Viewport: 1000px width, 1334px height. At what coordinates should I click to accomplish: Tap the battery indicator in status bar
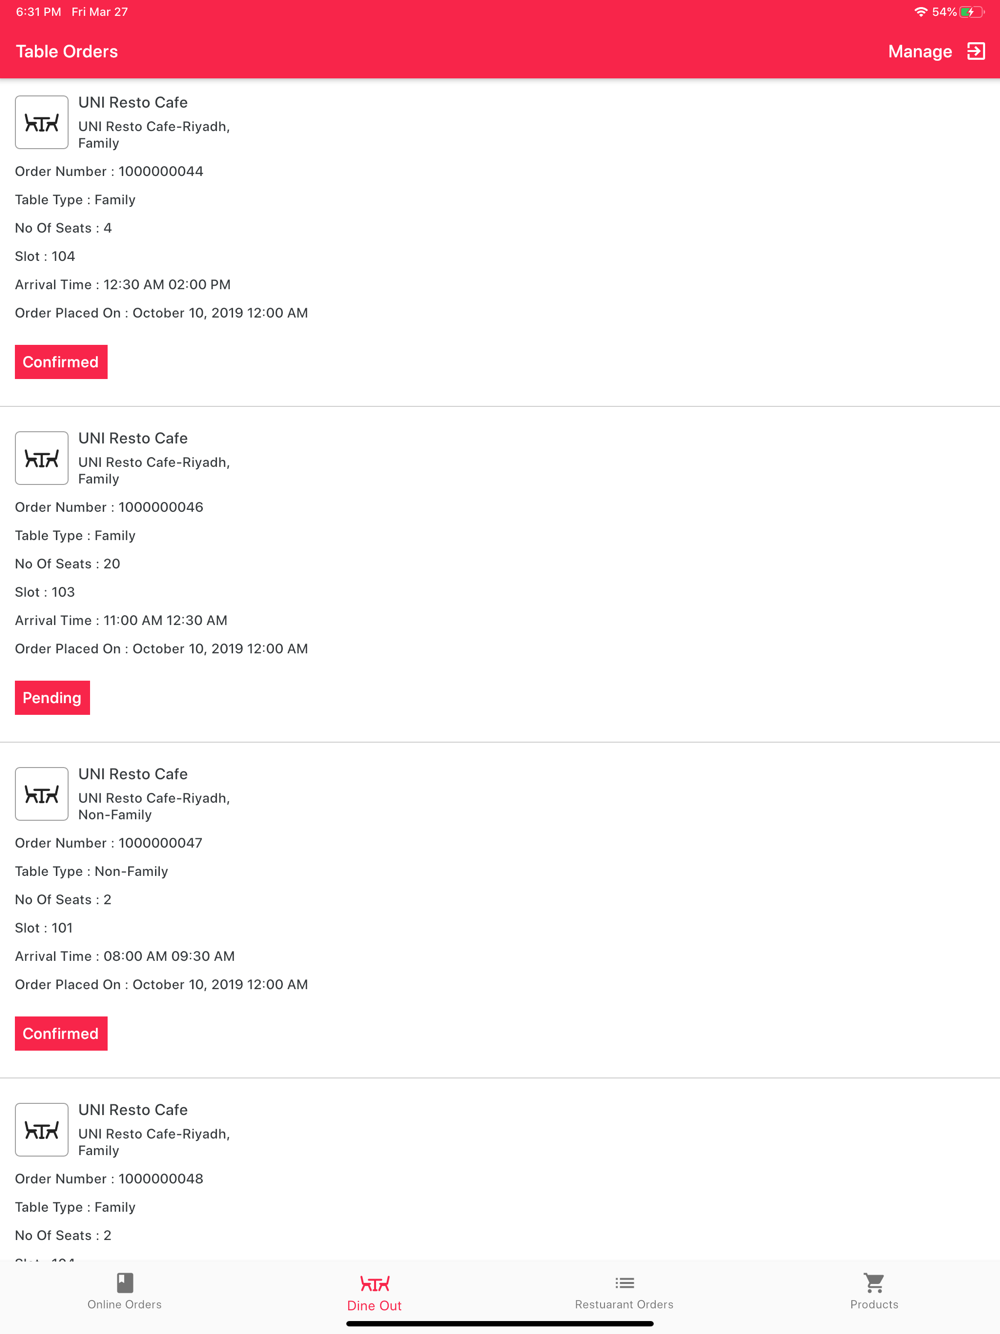[x=972, y=12]
